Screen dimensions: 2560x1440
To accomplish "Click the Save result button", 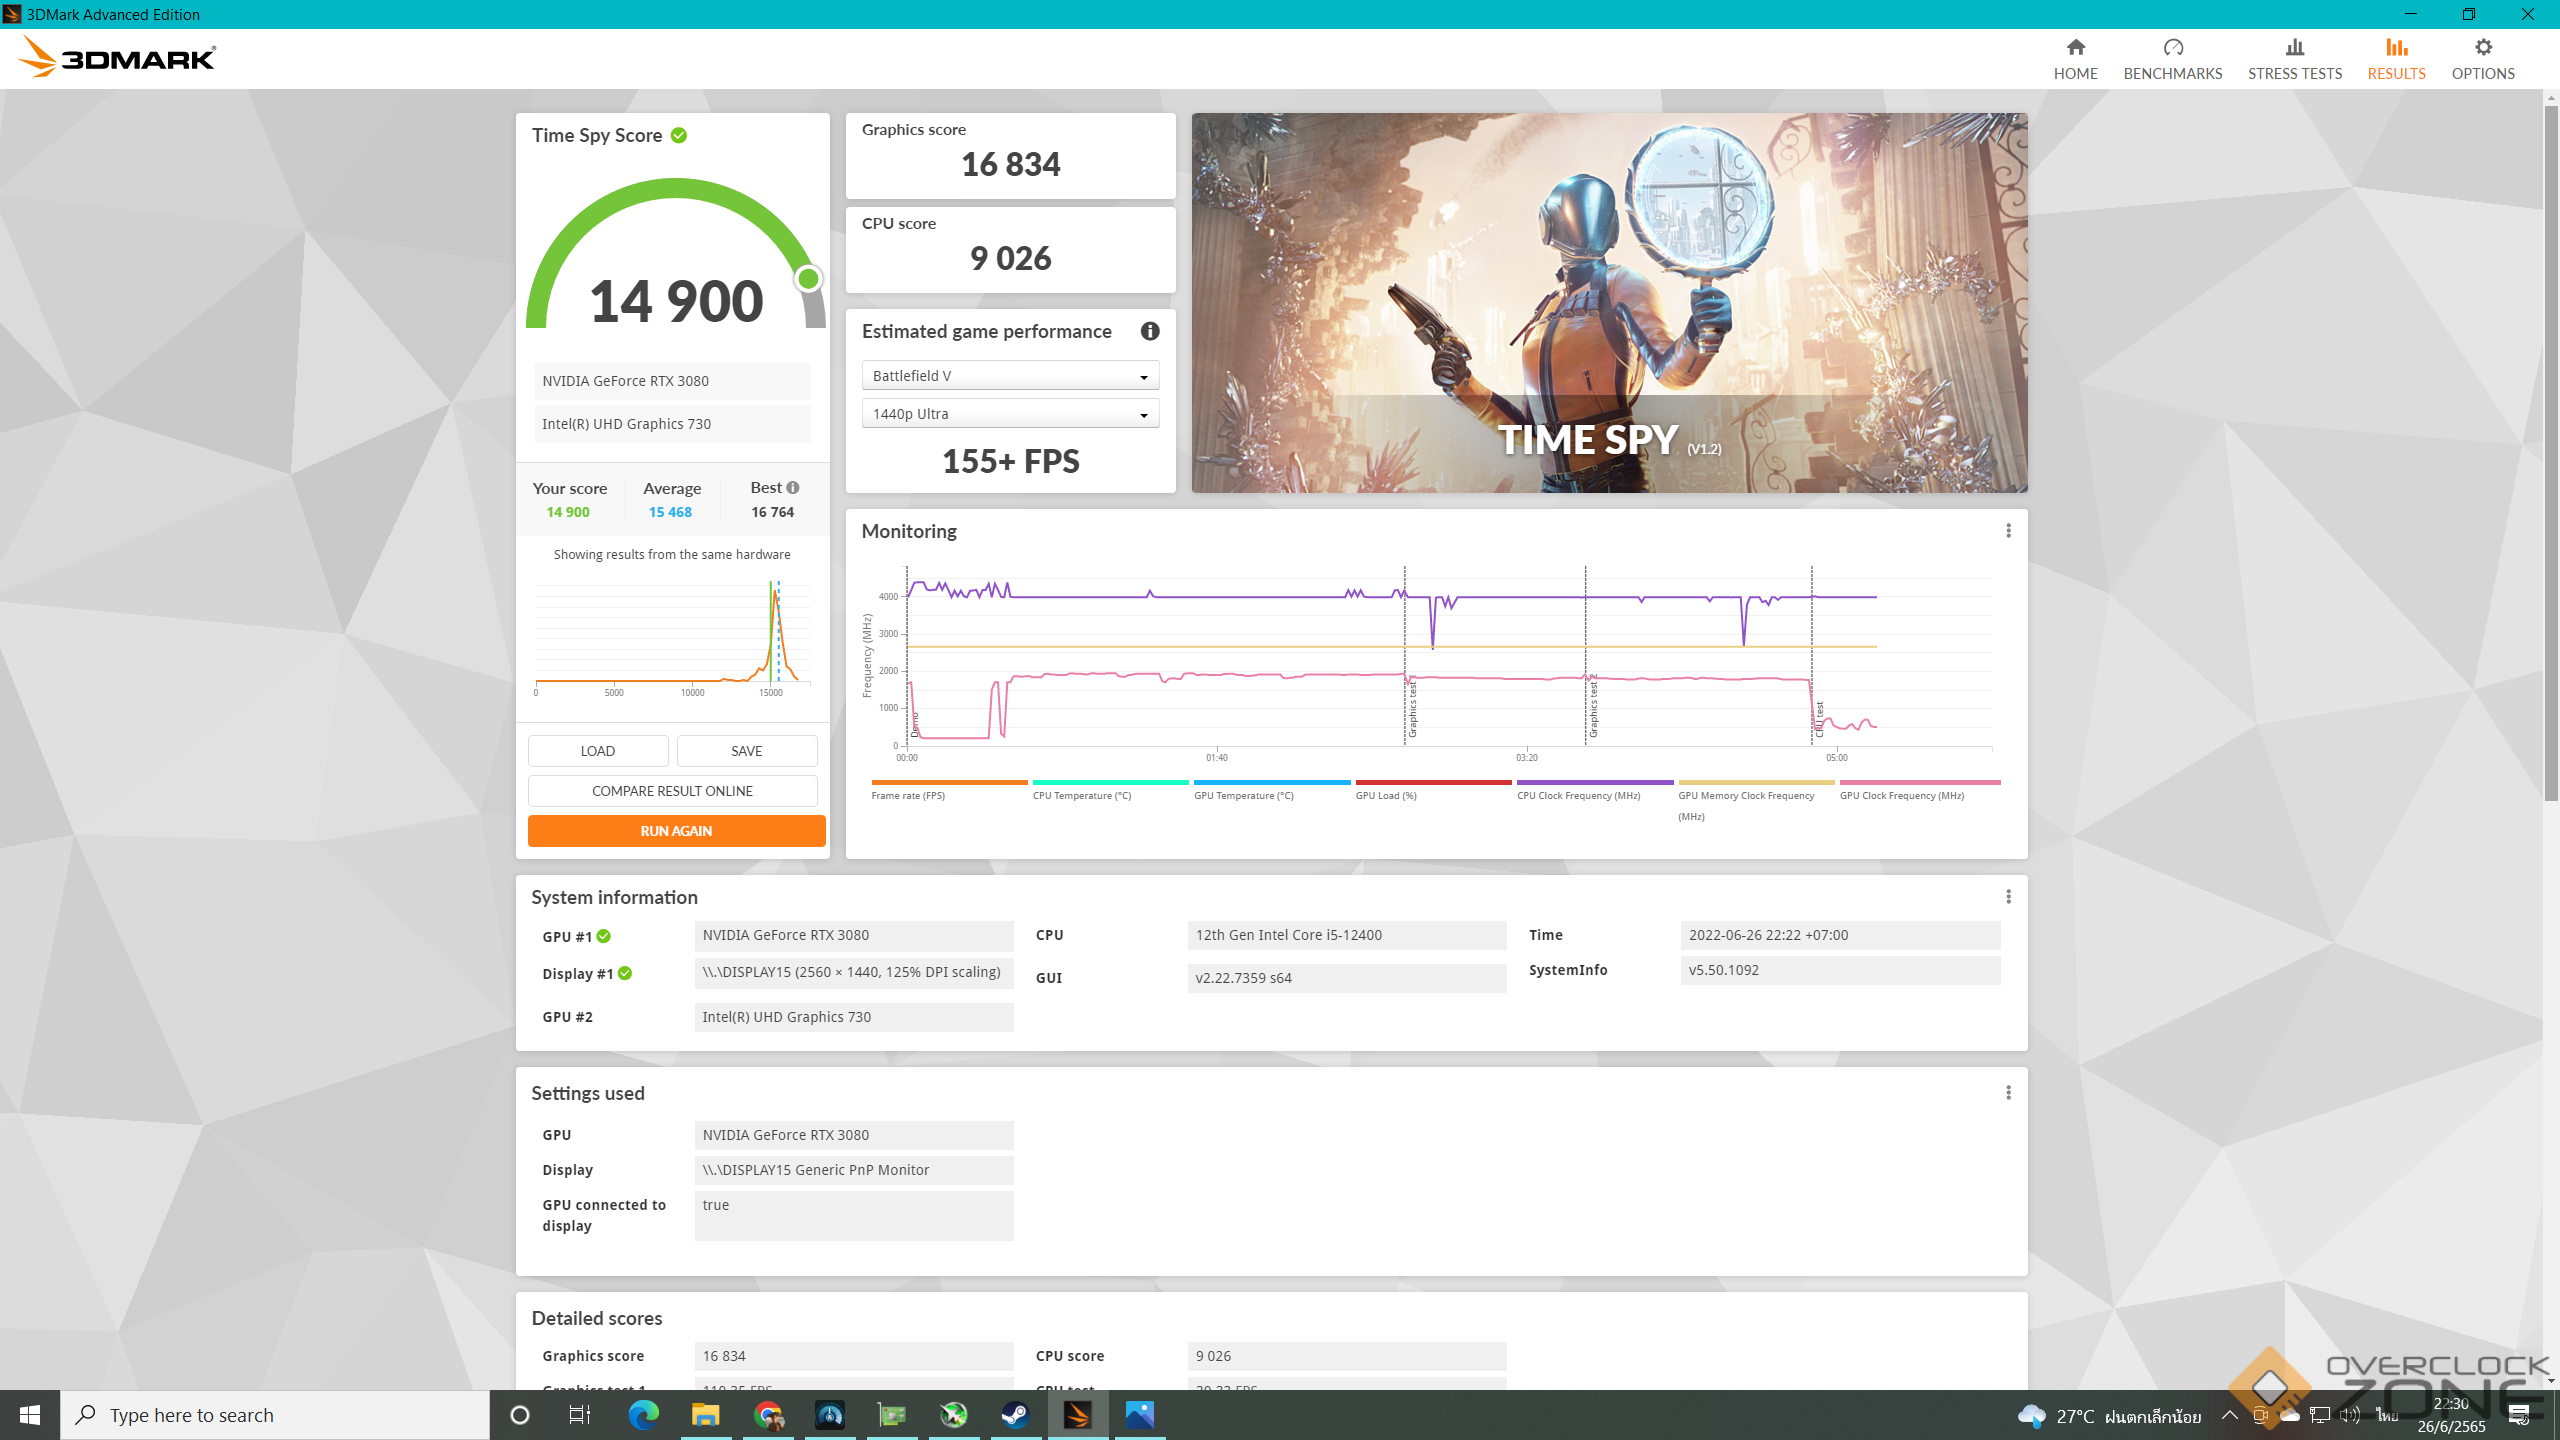I will pyautogui.click(x=746, y=751).
